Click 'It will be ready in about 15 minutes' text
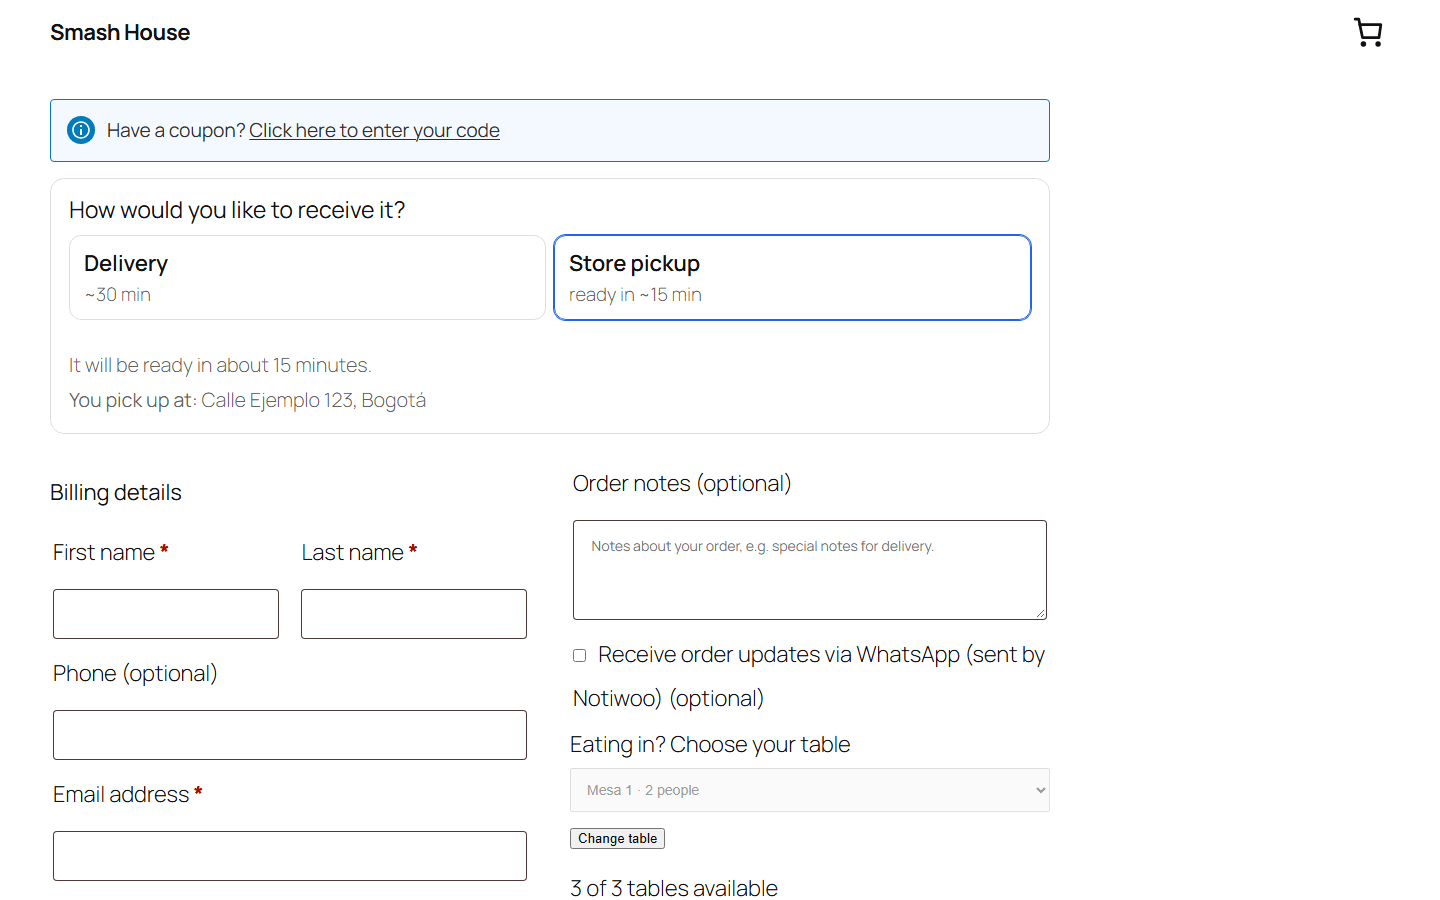 click(x=220, y=365)
